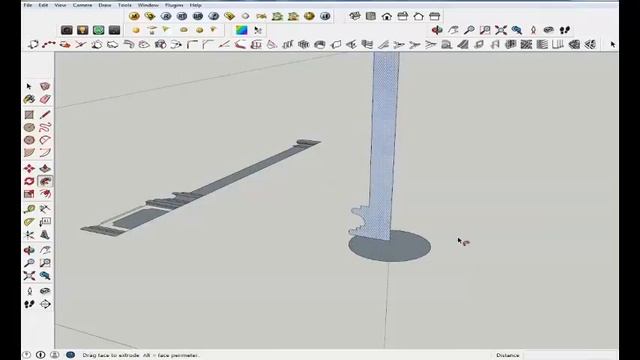Pick the Tape Measure tool

29,209
